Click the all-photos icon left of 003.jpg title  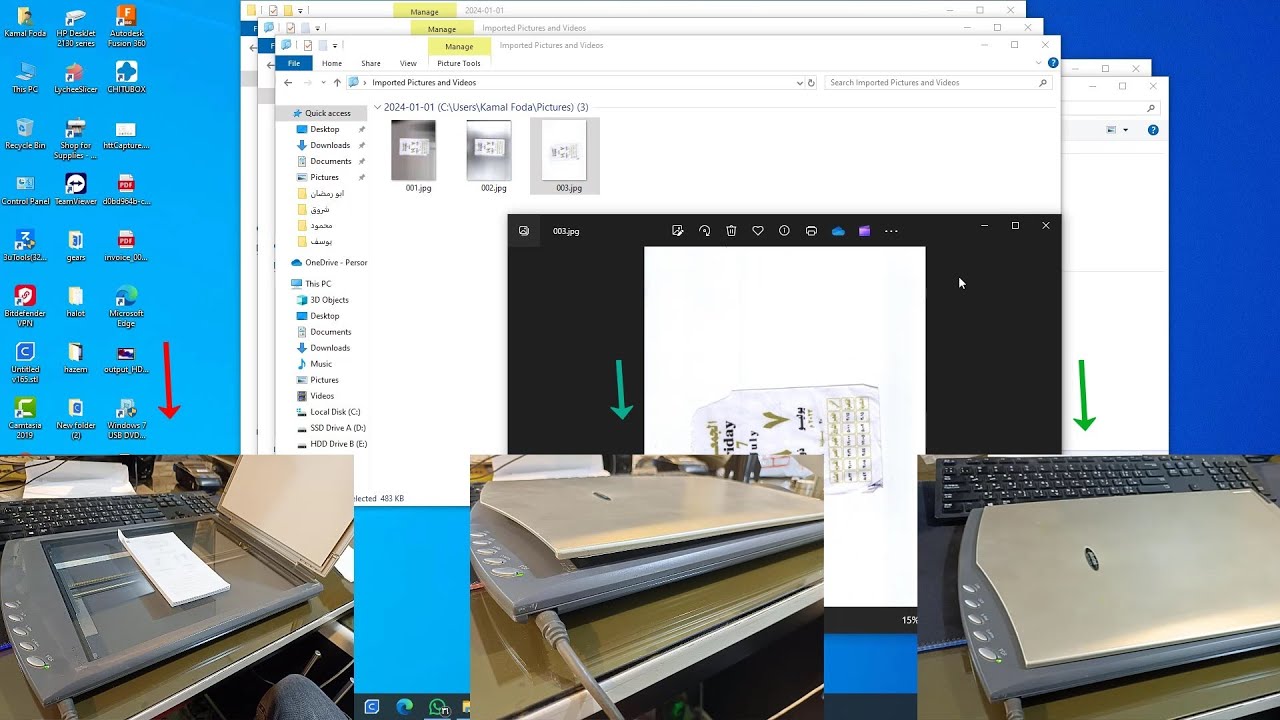(x=523, y=231)
